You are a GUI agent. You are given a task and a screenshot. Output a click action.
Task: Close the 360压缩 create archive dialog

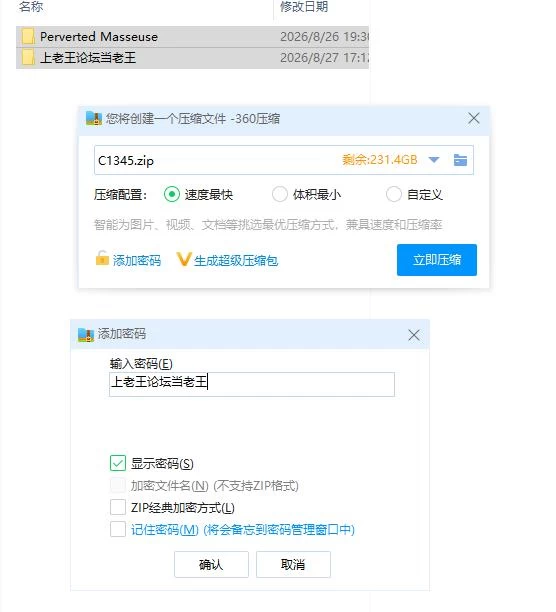click(474, 118)
